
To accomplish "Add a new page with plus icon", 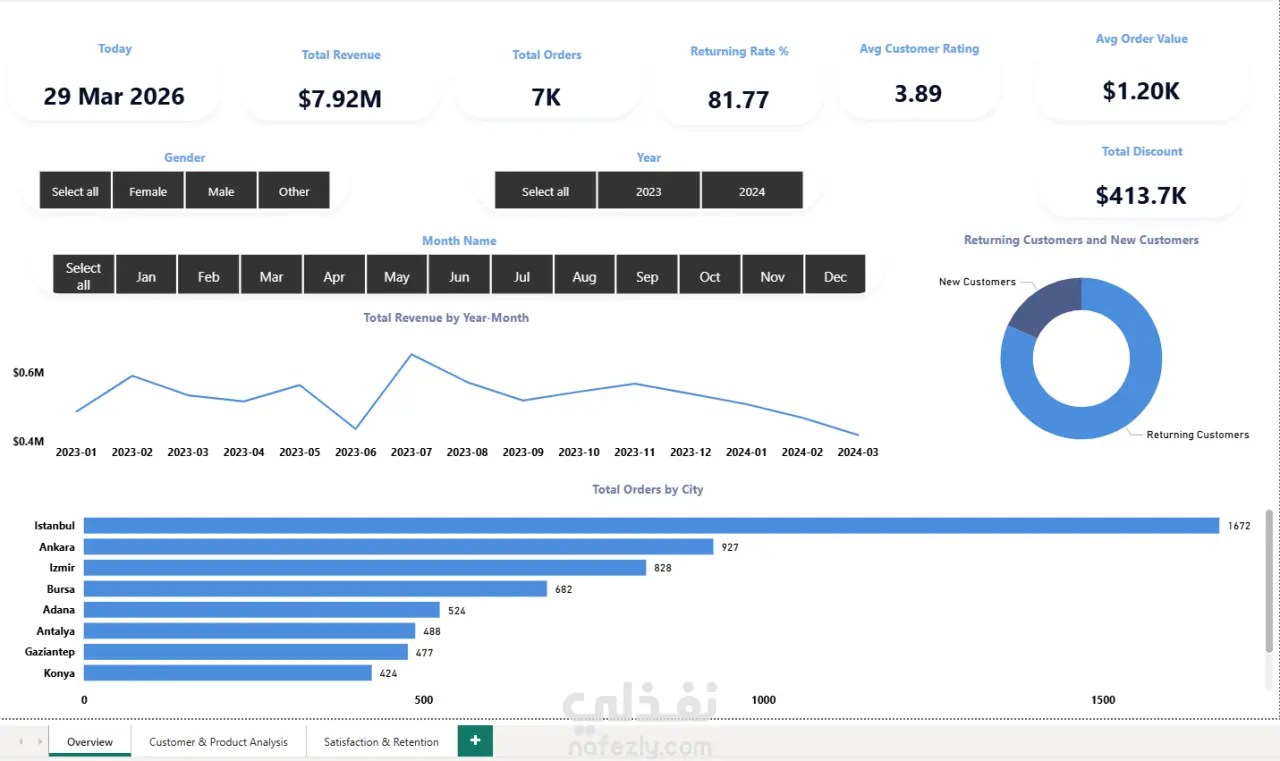I will click(475, 741).
